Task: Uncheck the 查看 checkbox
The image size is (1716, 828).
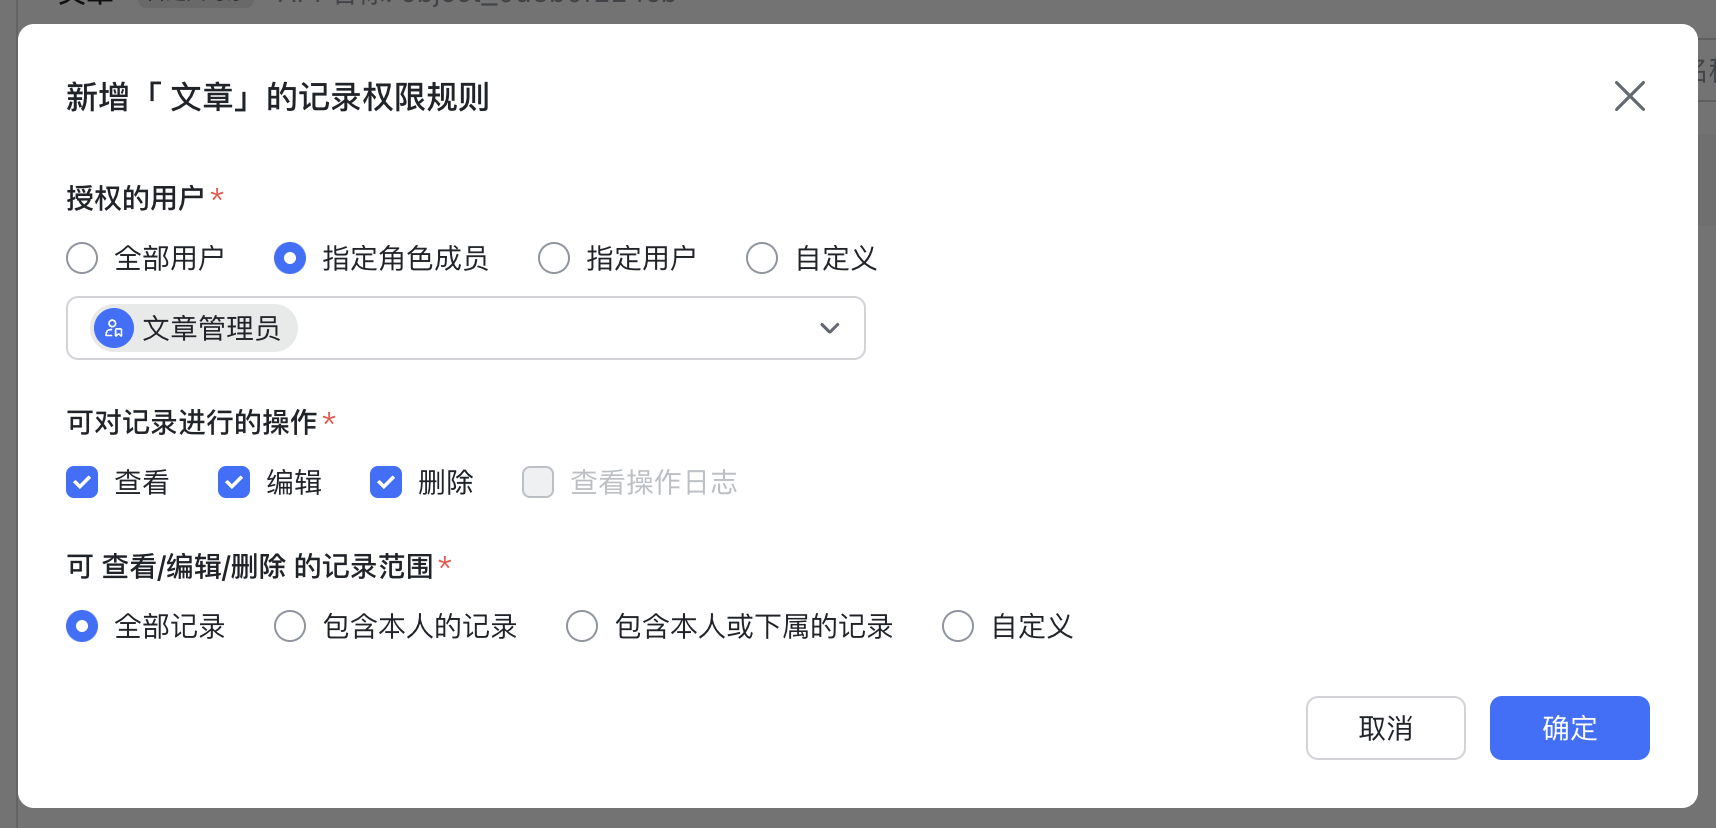Action: [x=82, y=482]
